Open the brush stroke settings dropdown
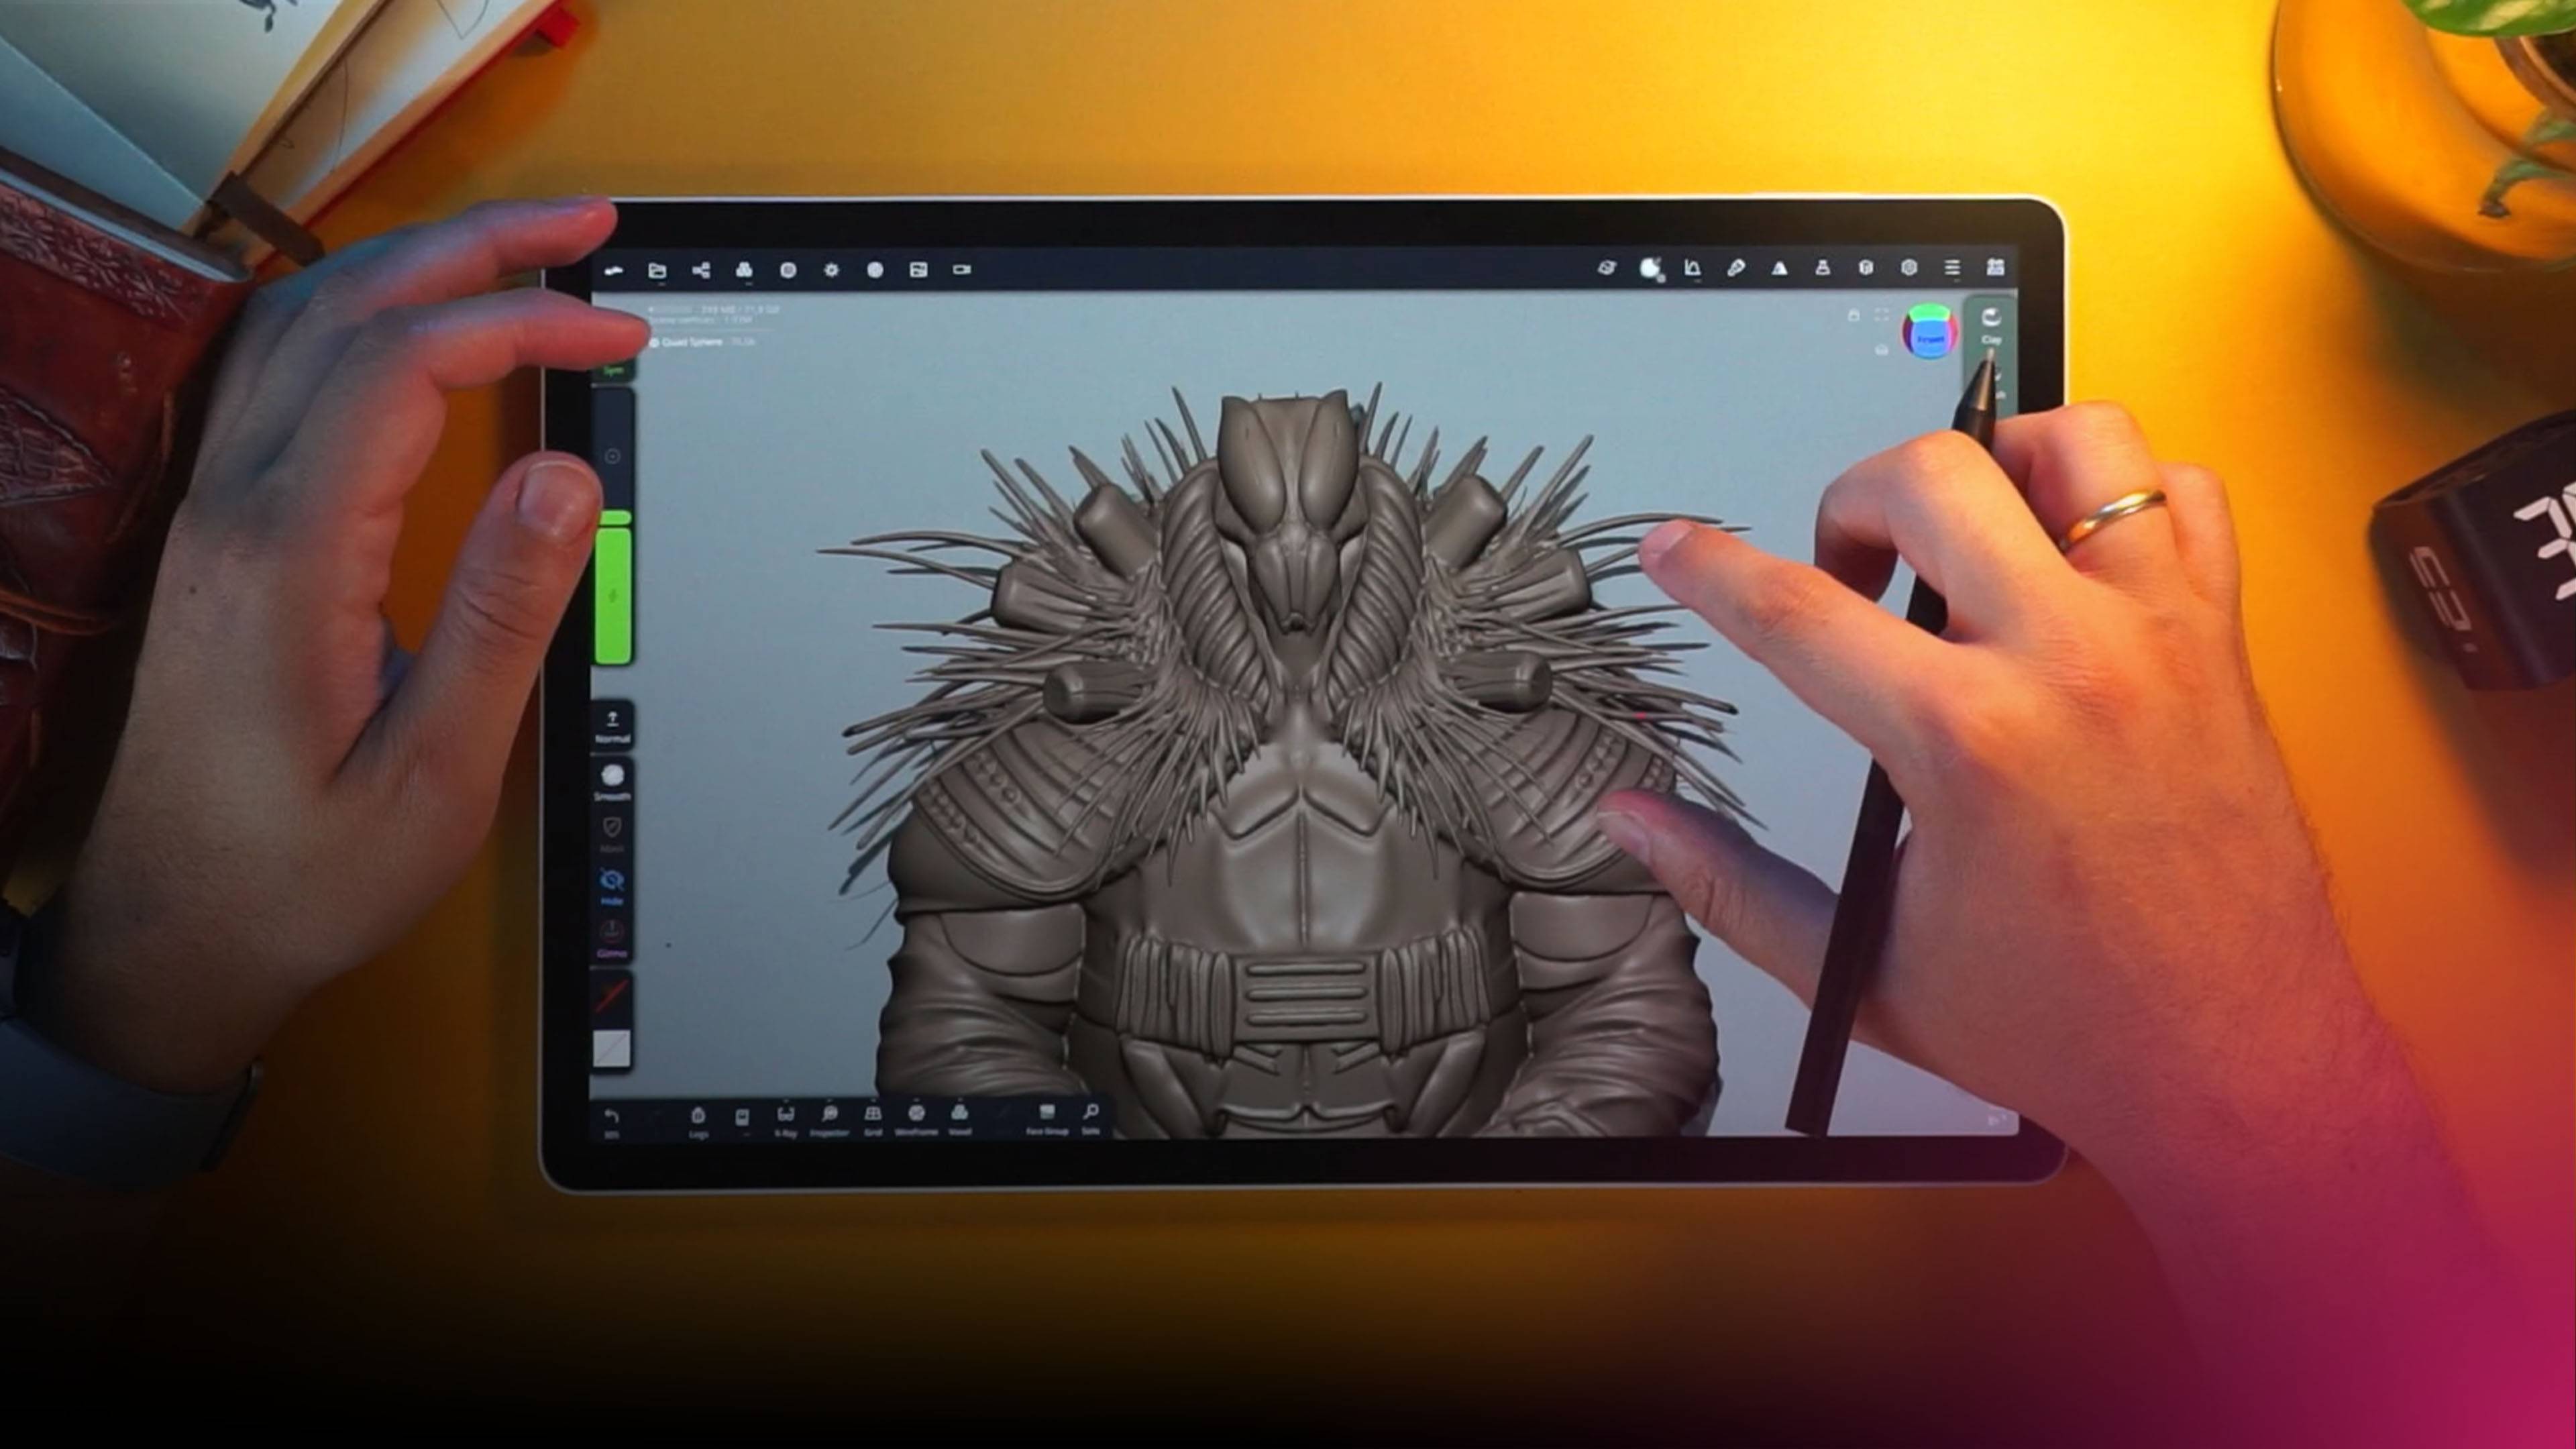Viewport: 2576px width, 1449px height. click(1736, 270)
